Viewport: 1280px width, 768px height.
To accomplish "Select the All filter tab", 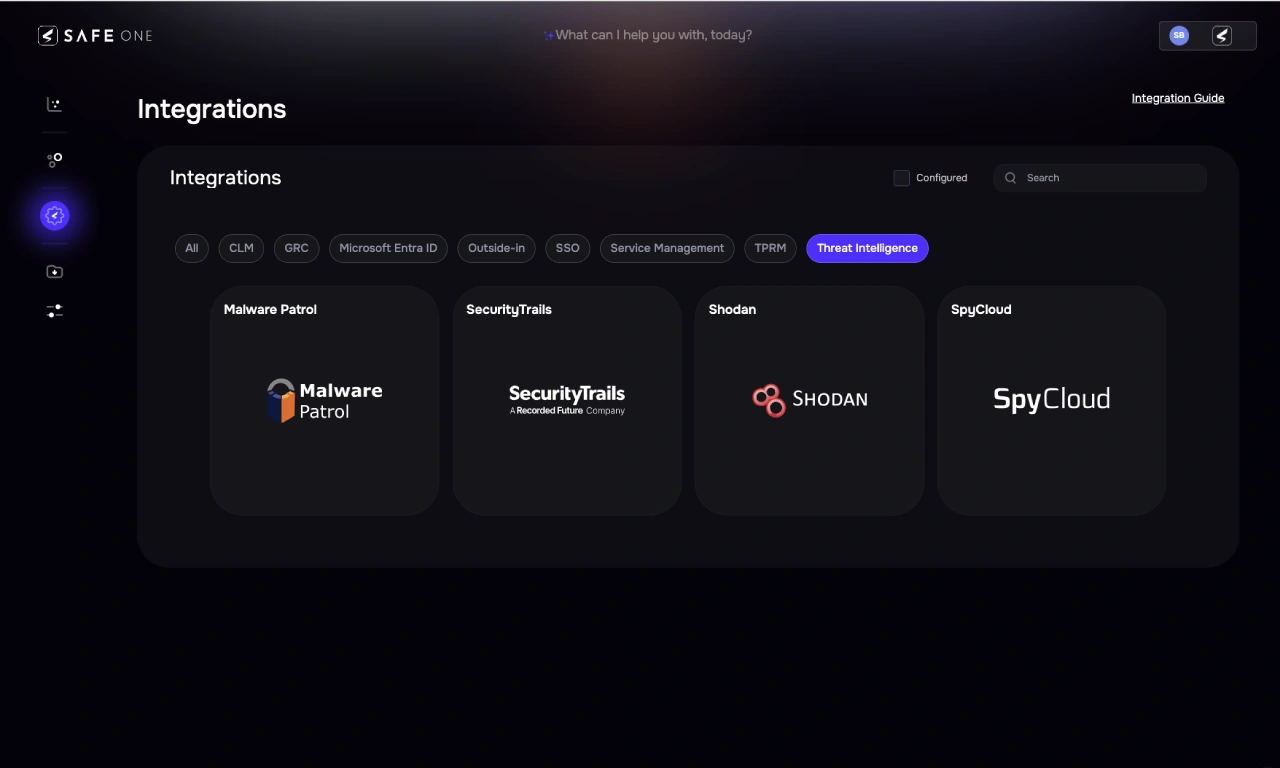I will point(192,248).
